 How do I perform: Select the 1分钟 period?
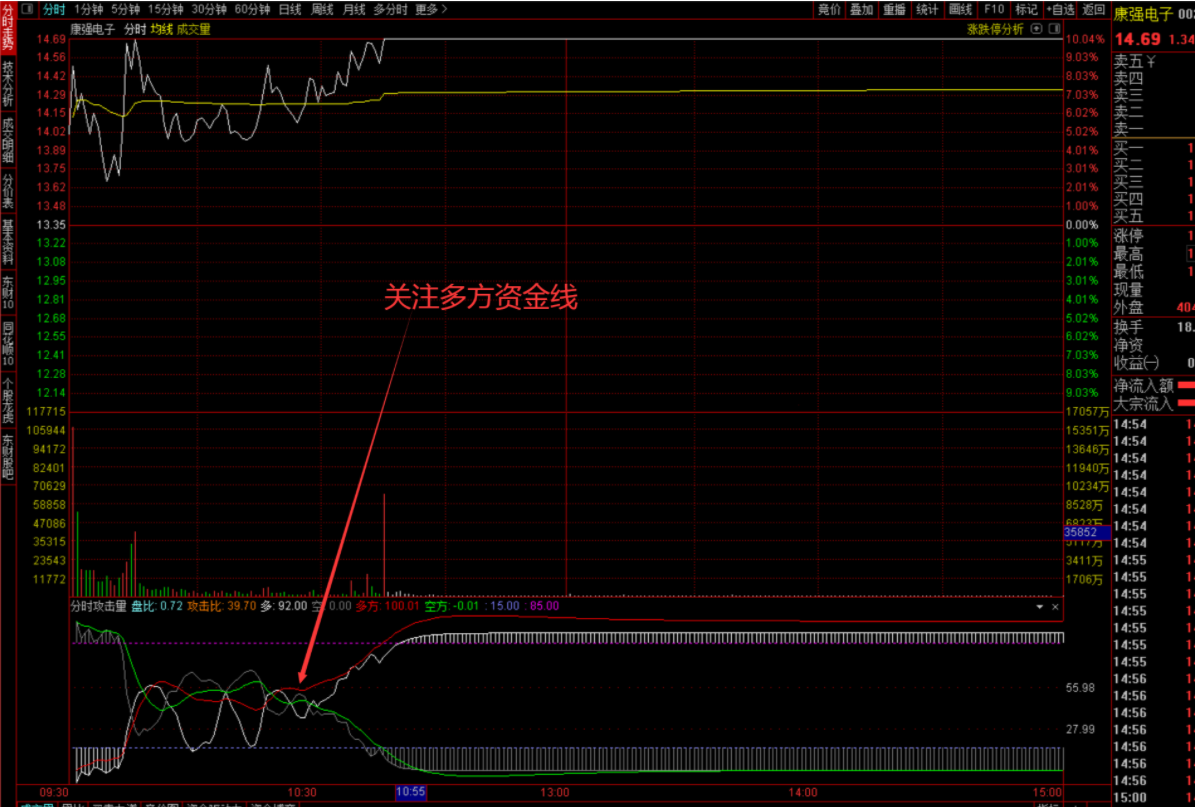(x=88, y=9)
